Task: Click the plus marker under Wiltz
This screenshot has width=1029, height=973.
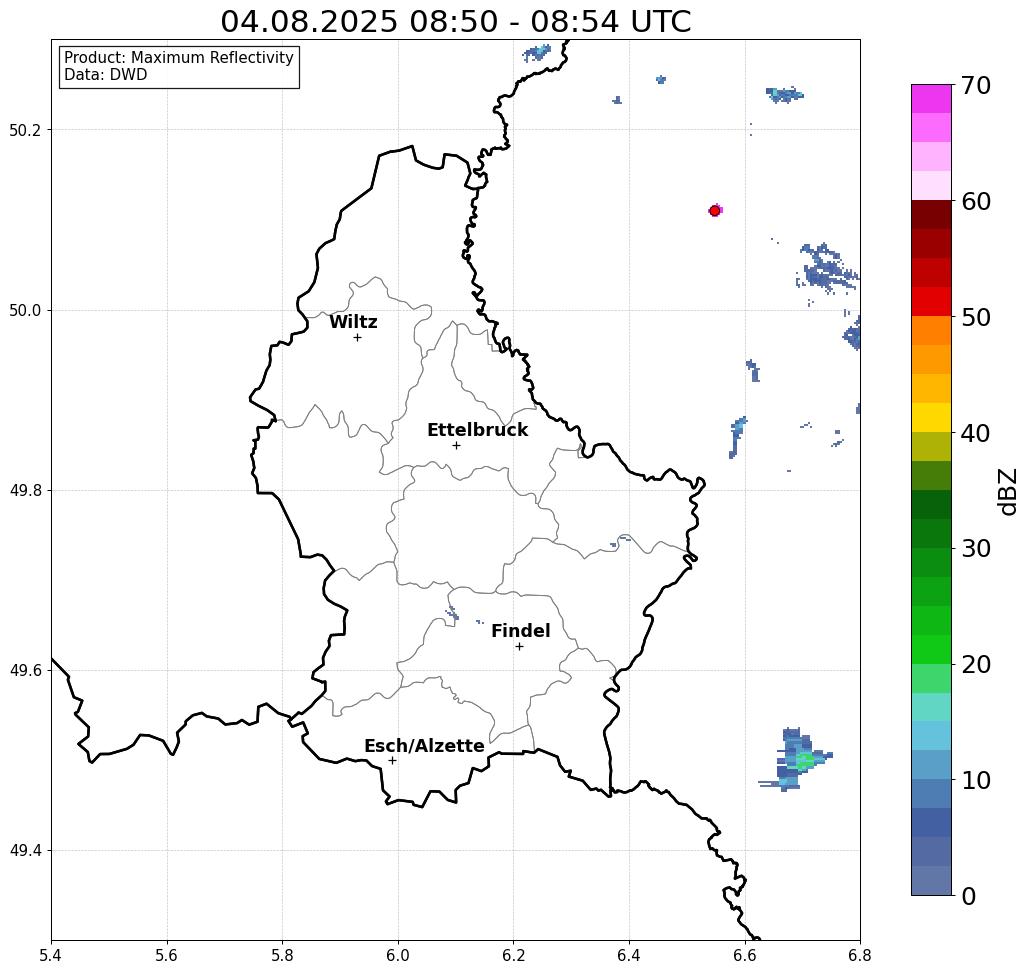Action: 357,337
